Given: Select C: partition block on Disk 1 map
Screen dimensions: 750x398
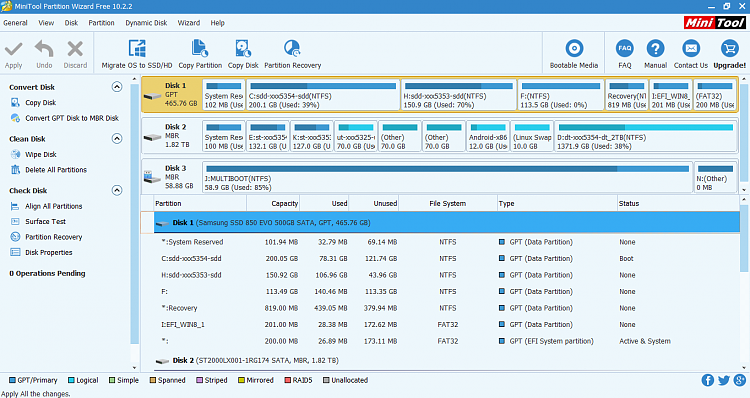Looking at the screenshot, I should [x=323, y=95].
